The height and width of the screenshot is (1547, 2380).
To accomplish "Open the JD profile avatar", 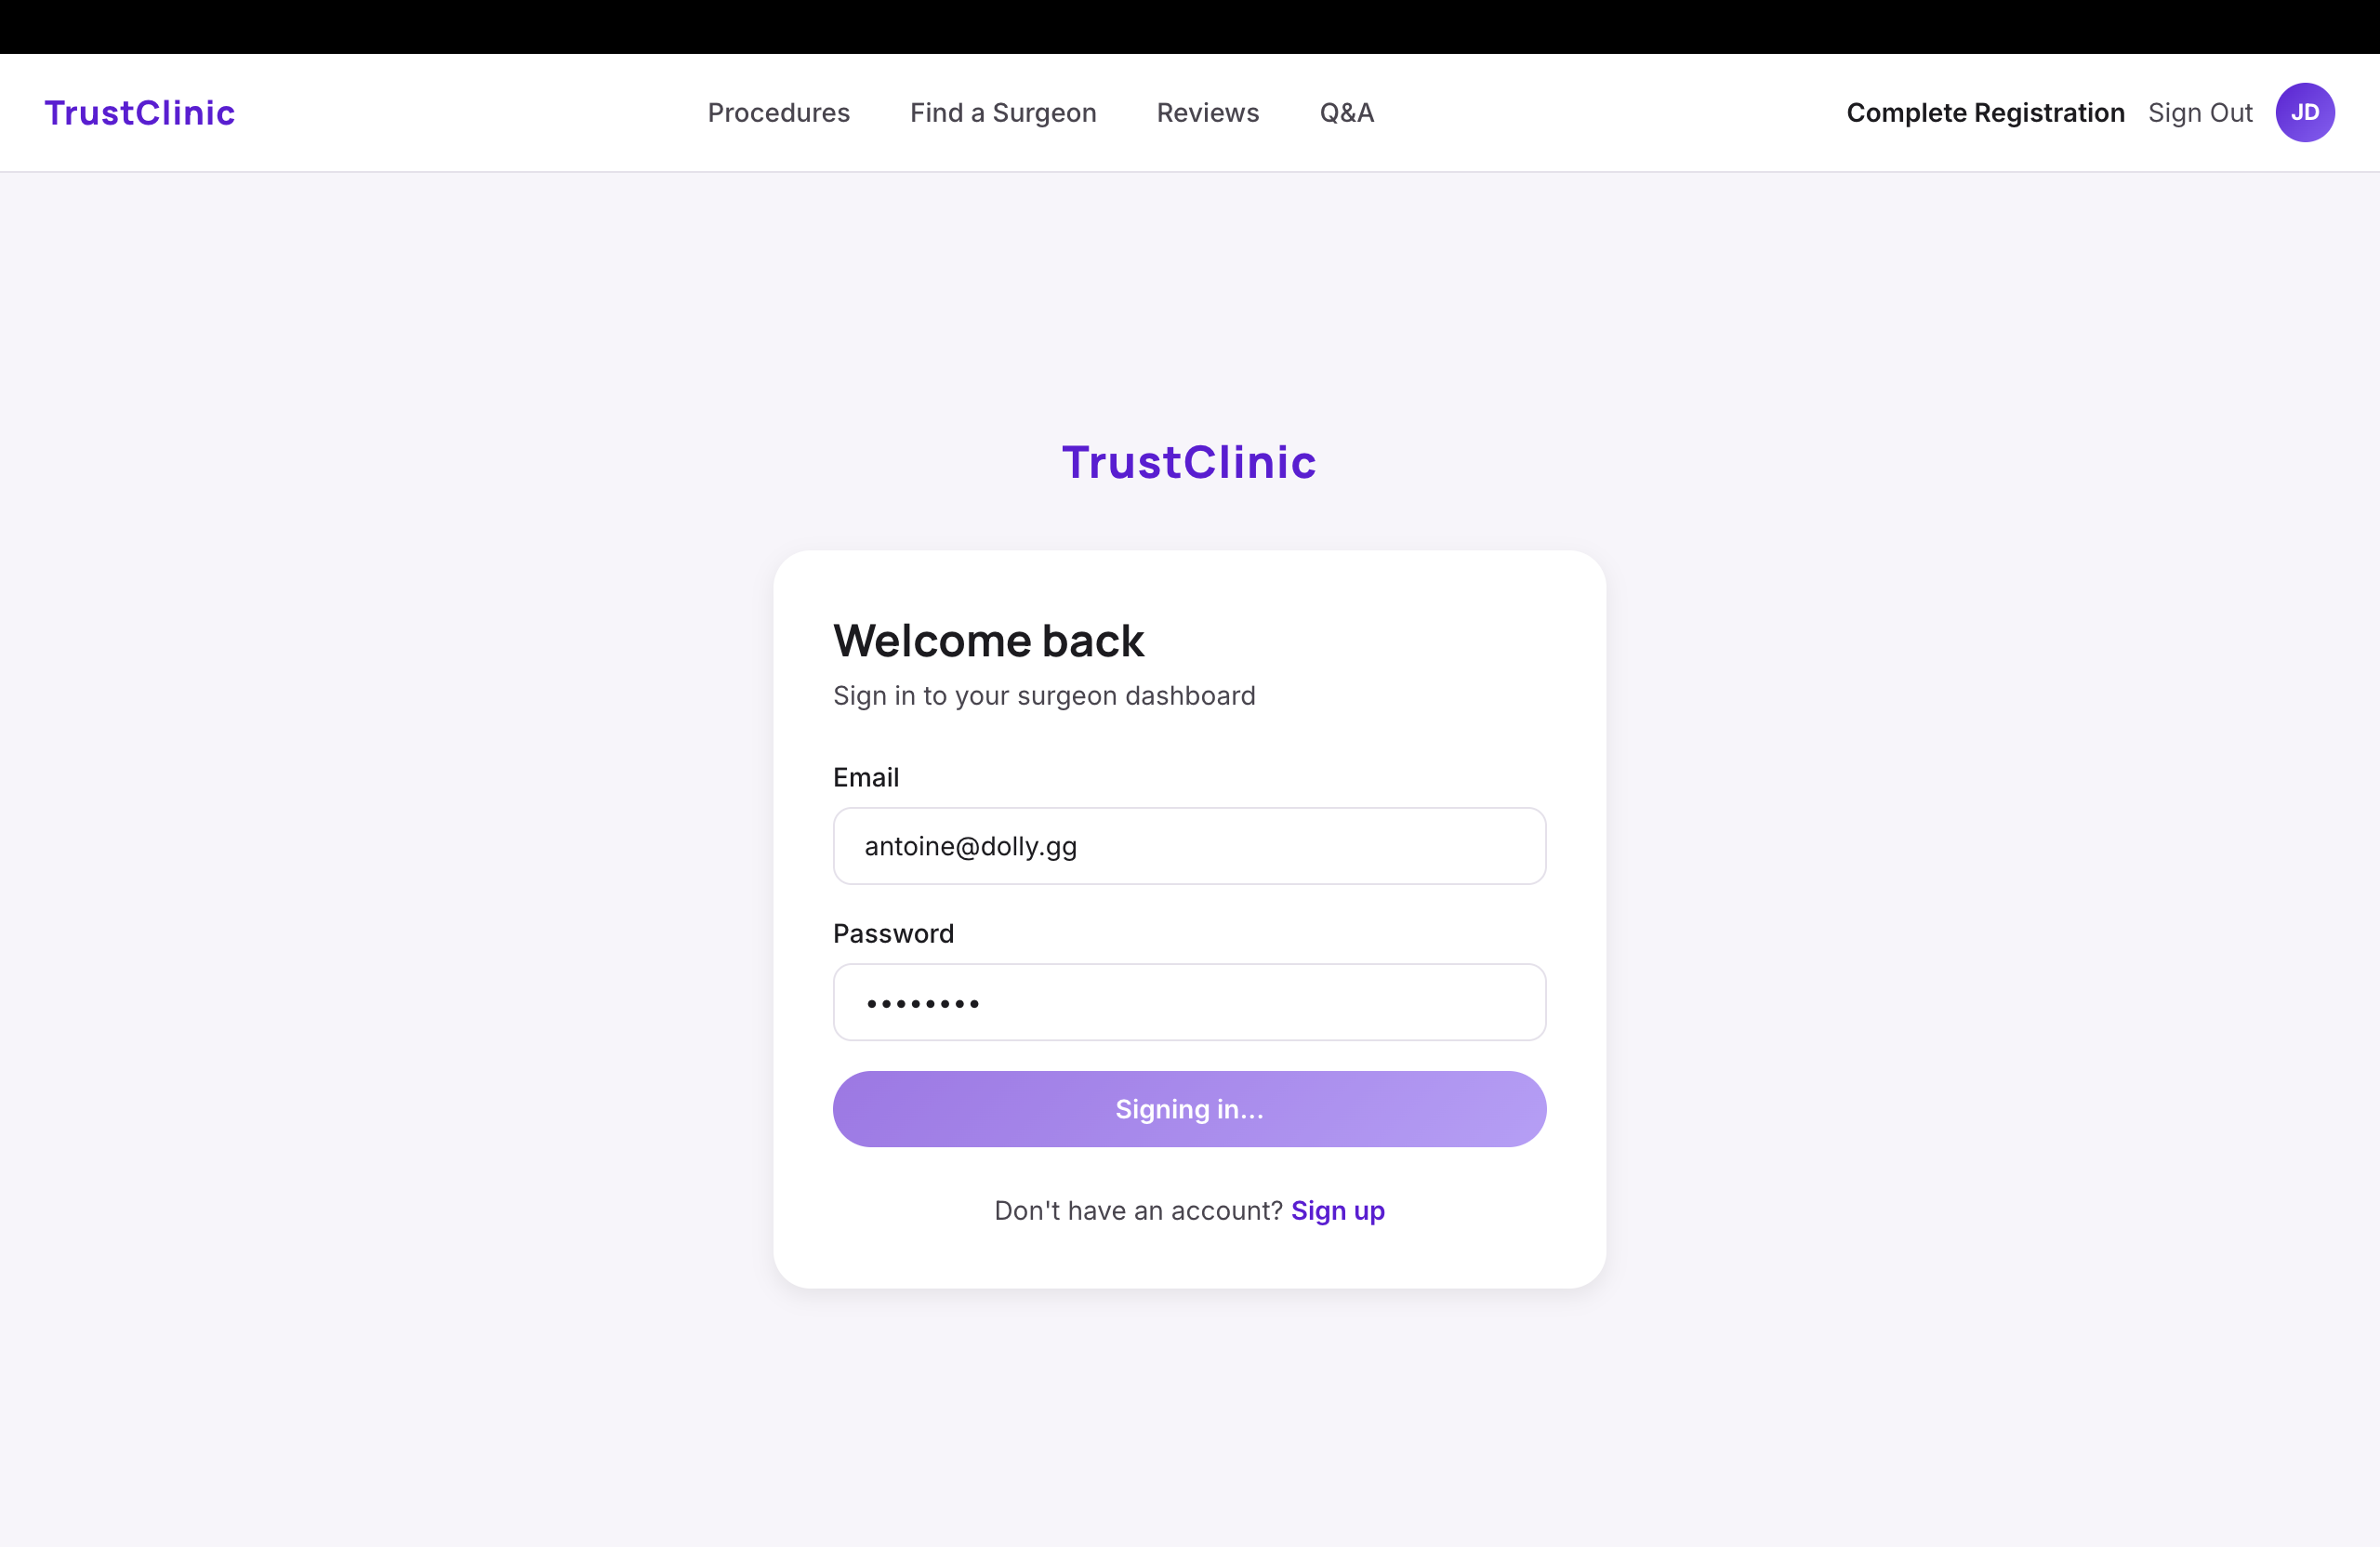I will coord(2304,113).
